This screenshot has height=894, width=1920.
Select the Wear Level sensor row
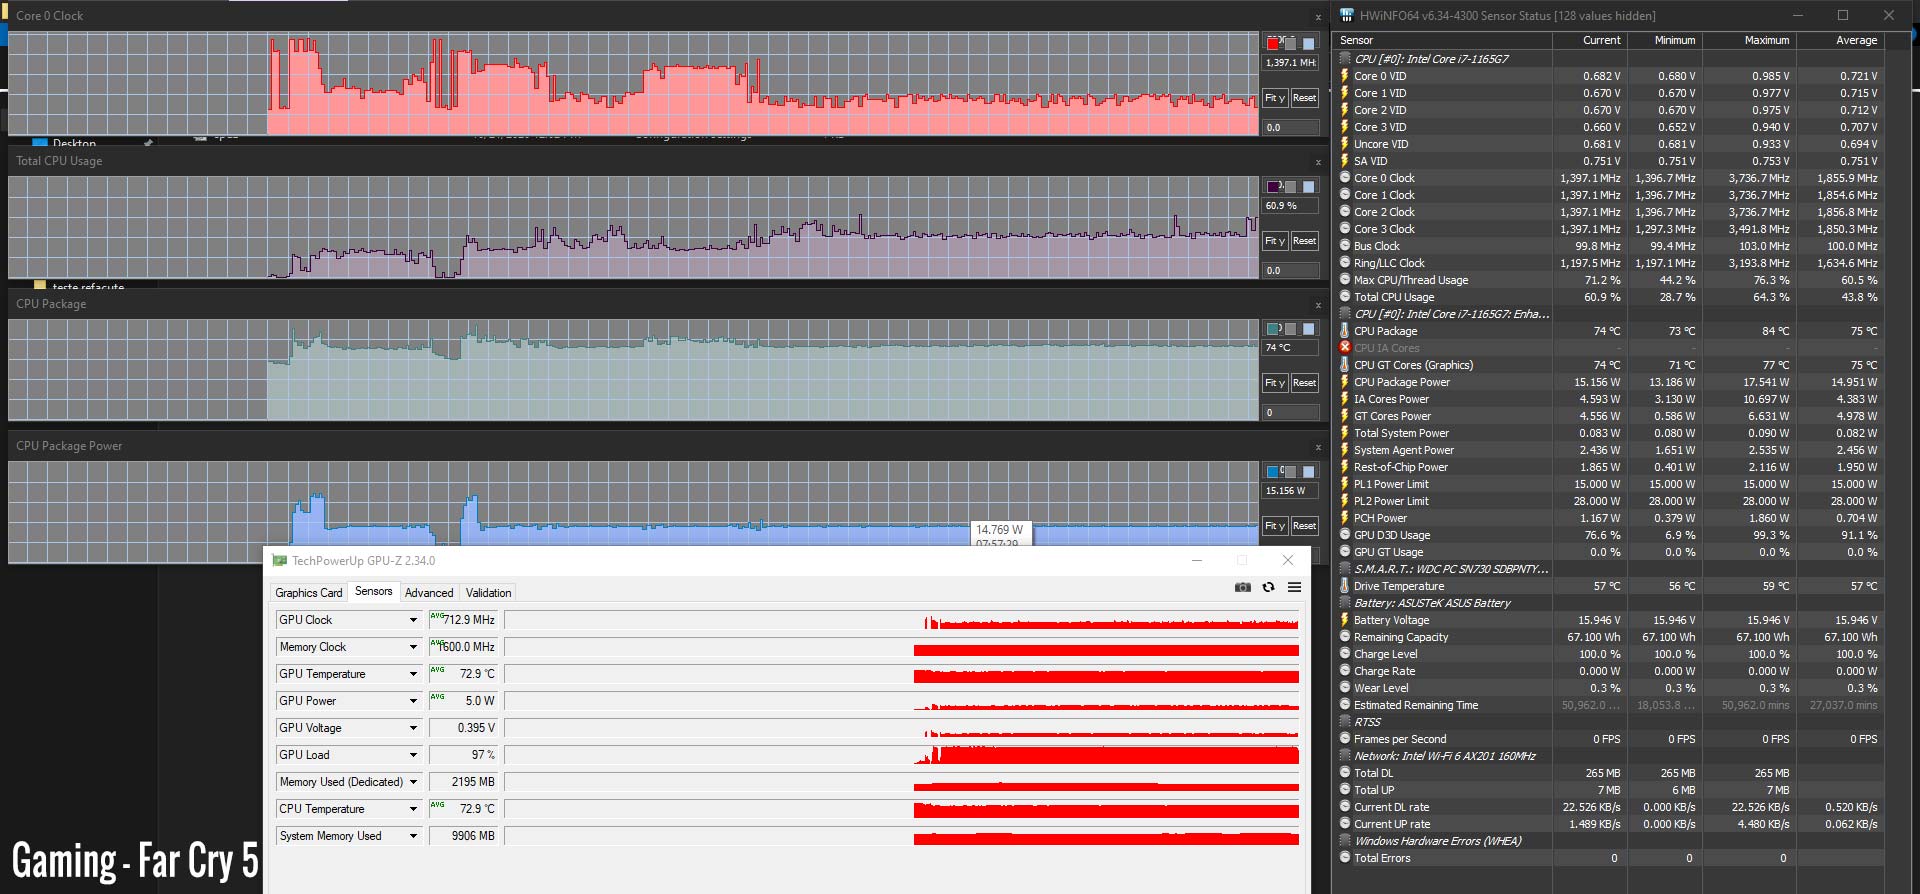coord(1609,688)
